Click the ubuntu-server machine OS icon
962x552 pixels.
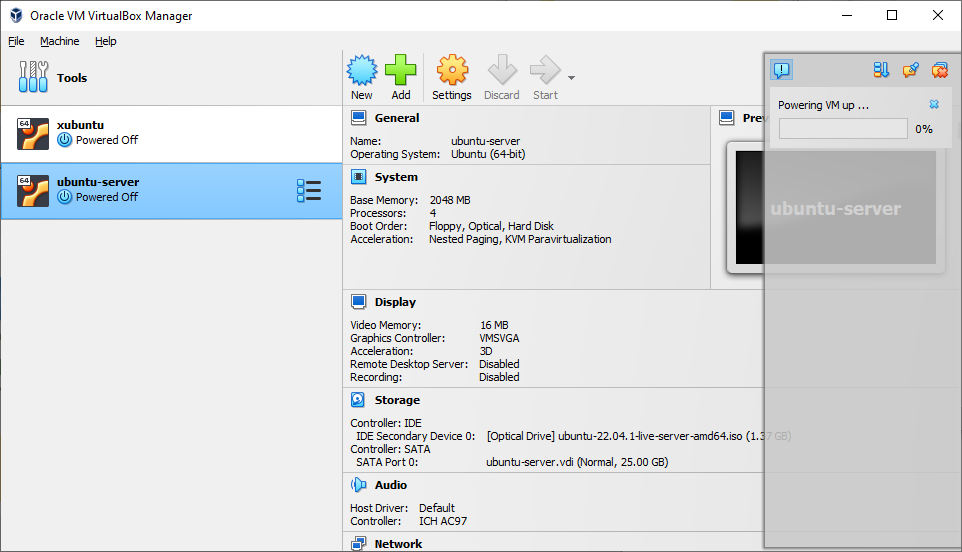33,191
